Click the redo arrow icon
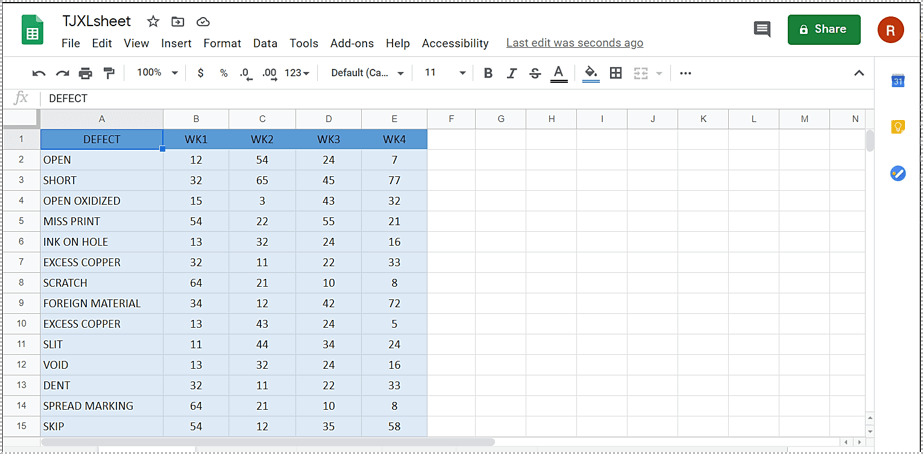923x454 pixels. pos(62,73)
